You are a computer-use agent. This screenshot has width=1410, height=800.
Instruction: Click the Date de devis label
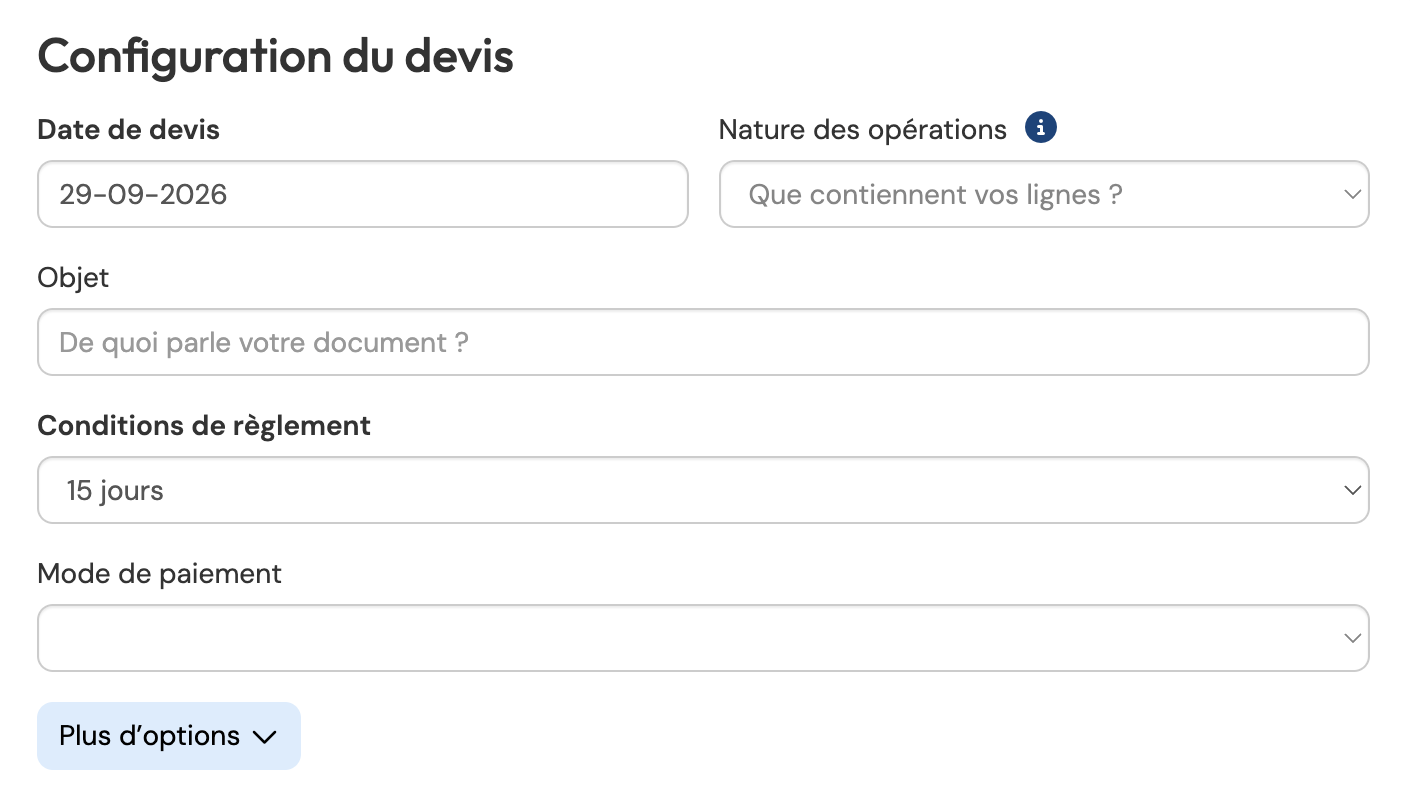coord(129,130)
